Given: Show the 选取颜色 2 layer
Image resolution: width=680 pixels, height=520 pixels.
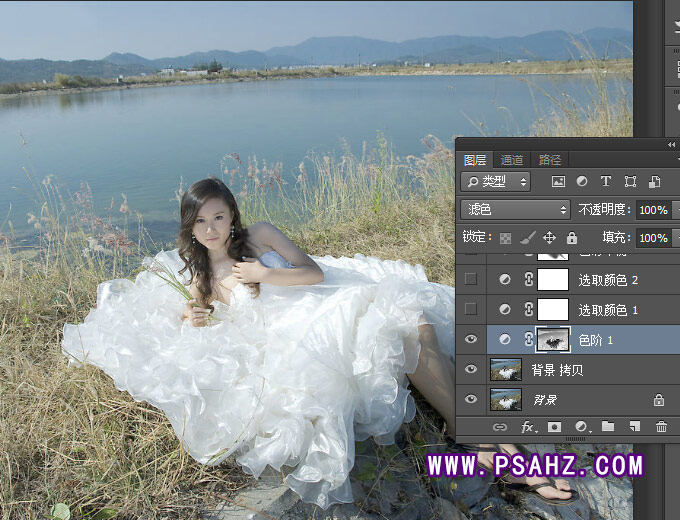Looking at the screenshot, I should (471, 280).
